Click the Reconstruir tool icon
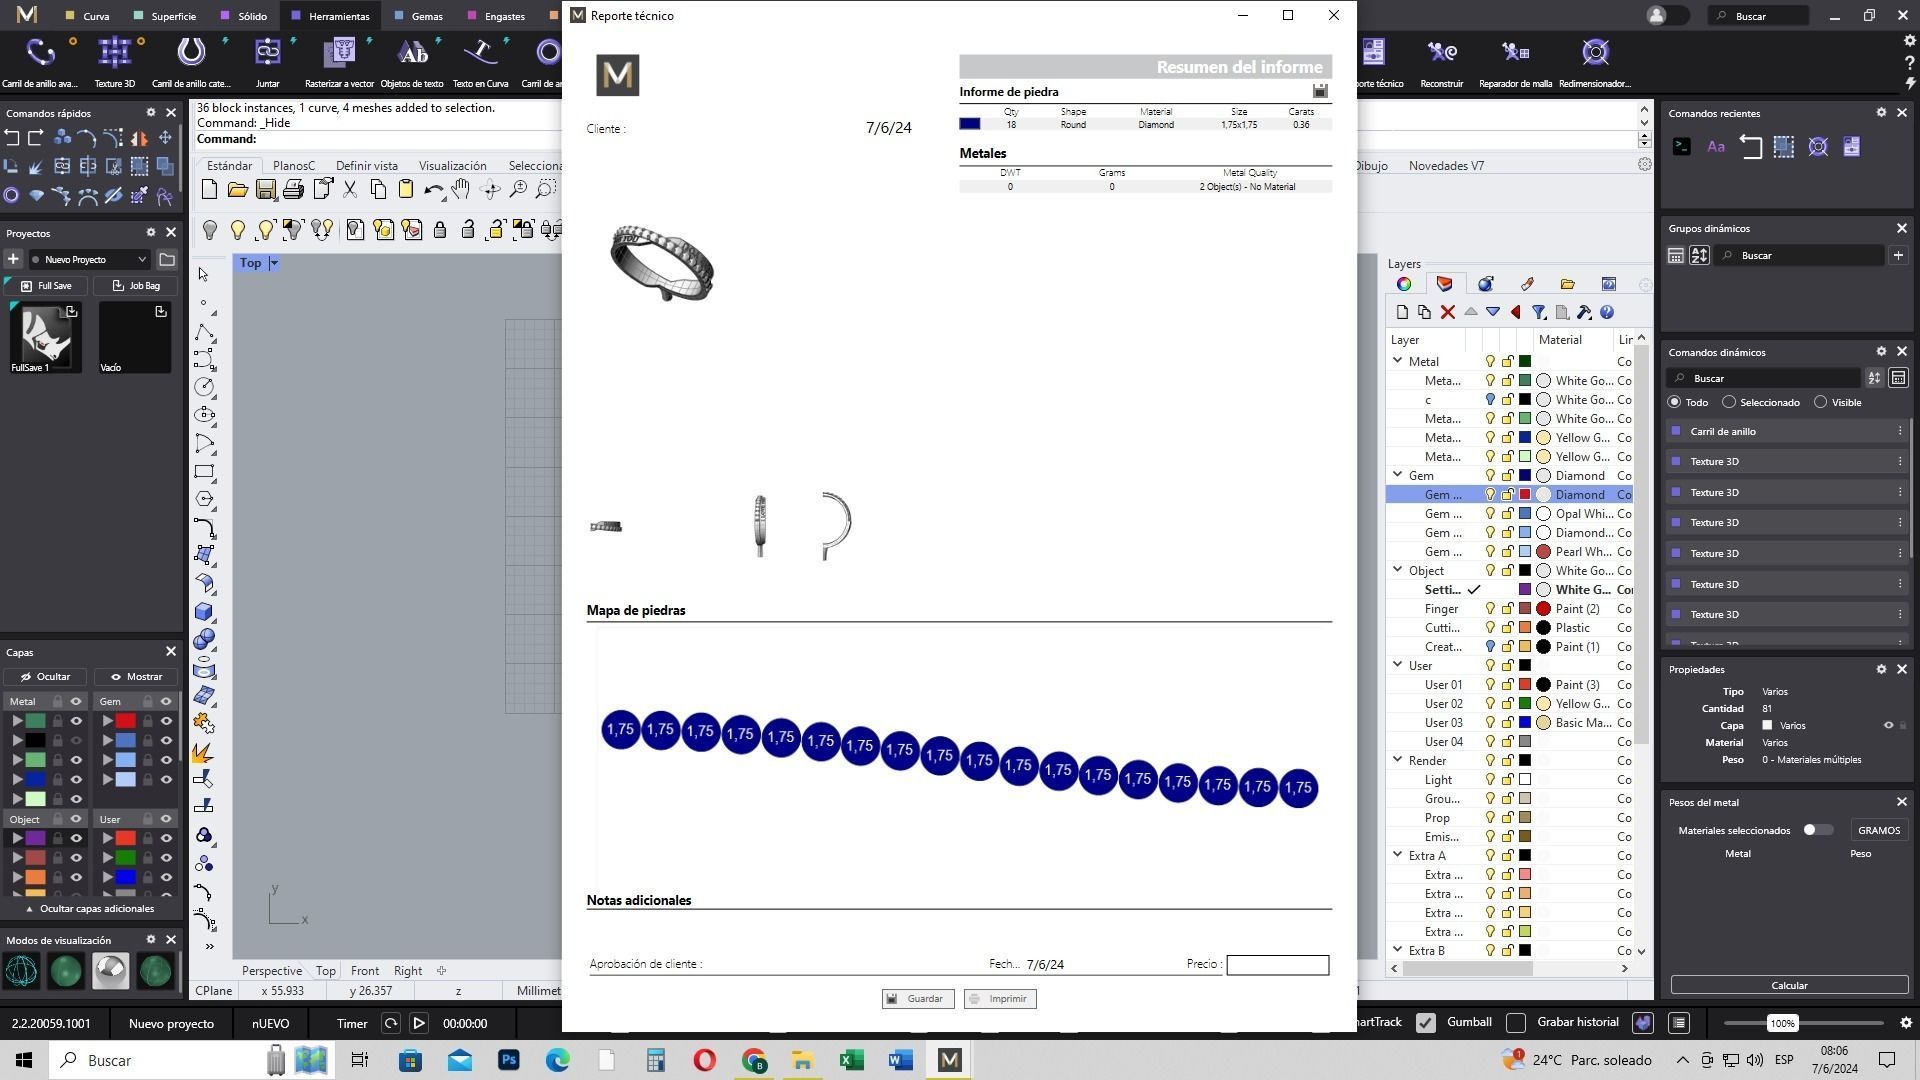Screen dimensions: 1920x1080 tap(1441, 53)
